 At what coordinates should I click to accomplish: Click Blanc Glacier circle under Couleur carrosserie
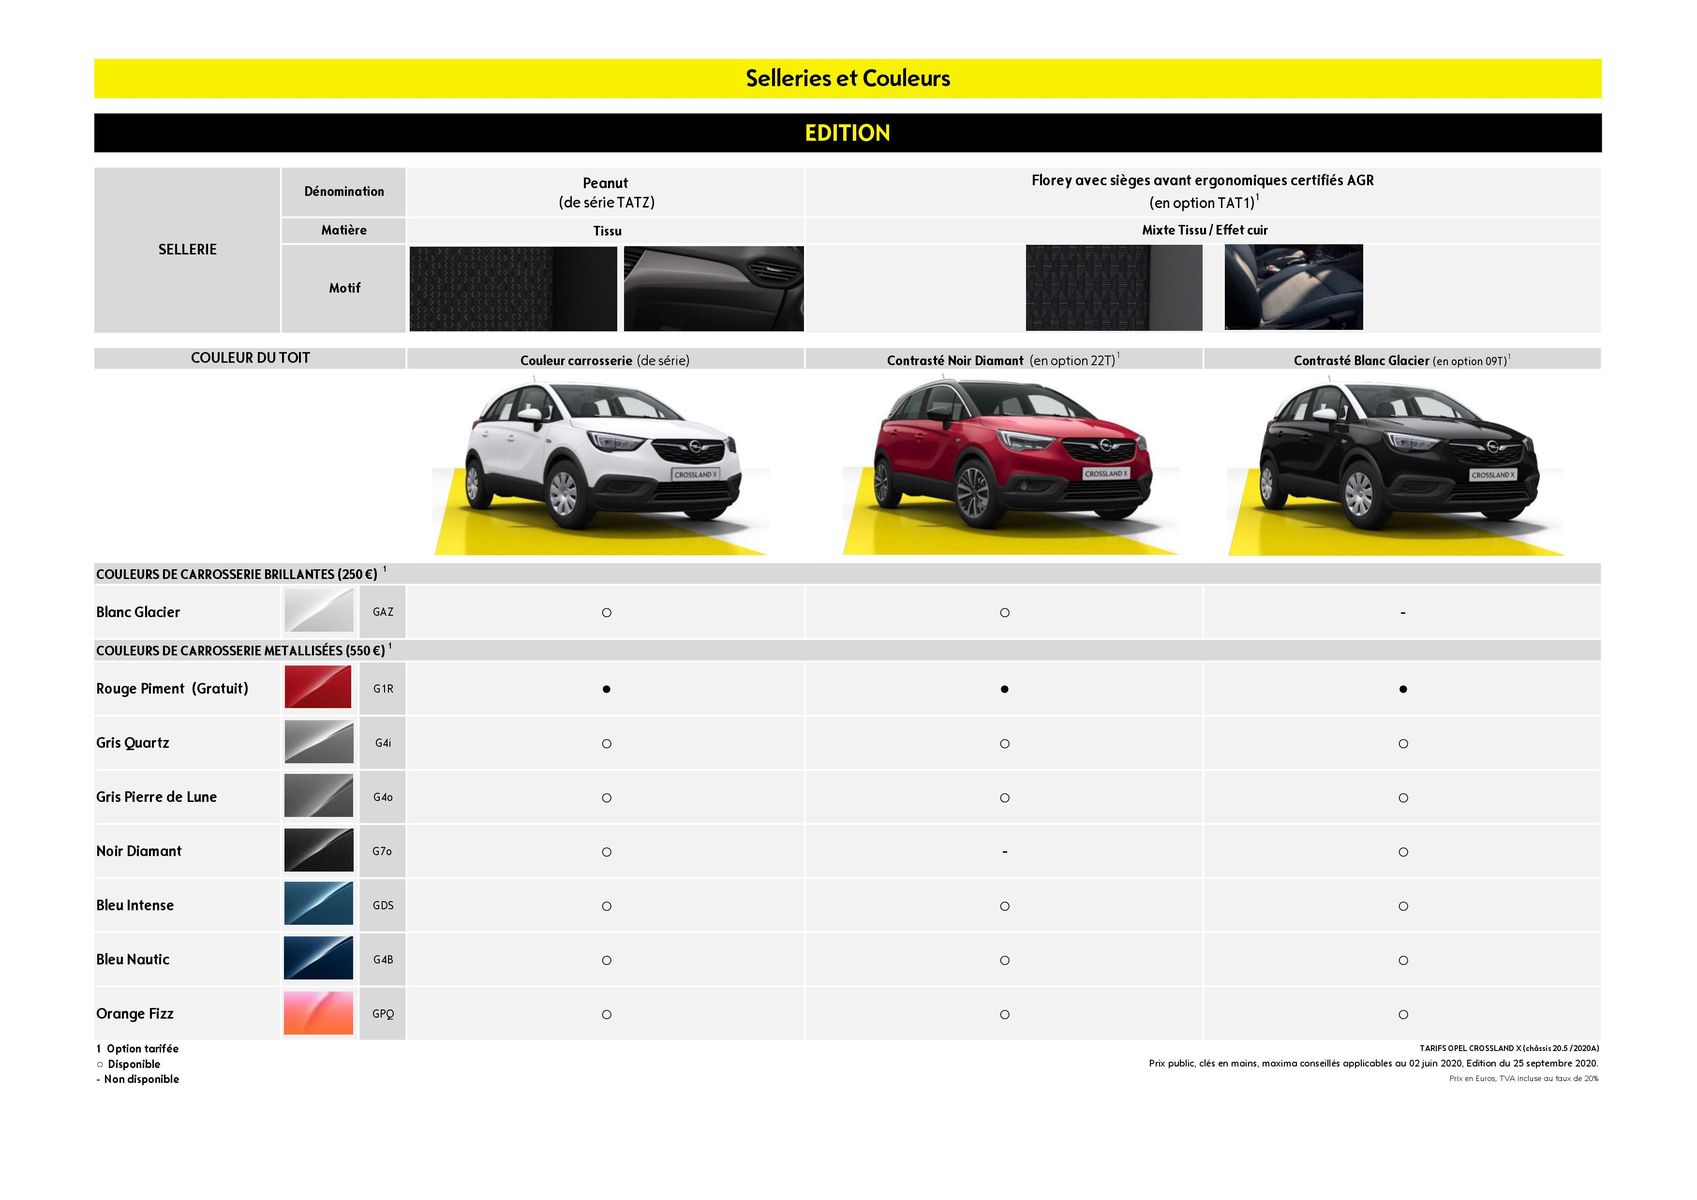pos(606,612)
